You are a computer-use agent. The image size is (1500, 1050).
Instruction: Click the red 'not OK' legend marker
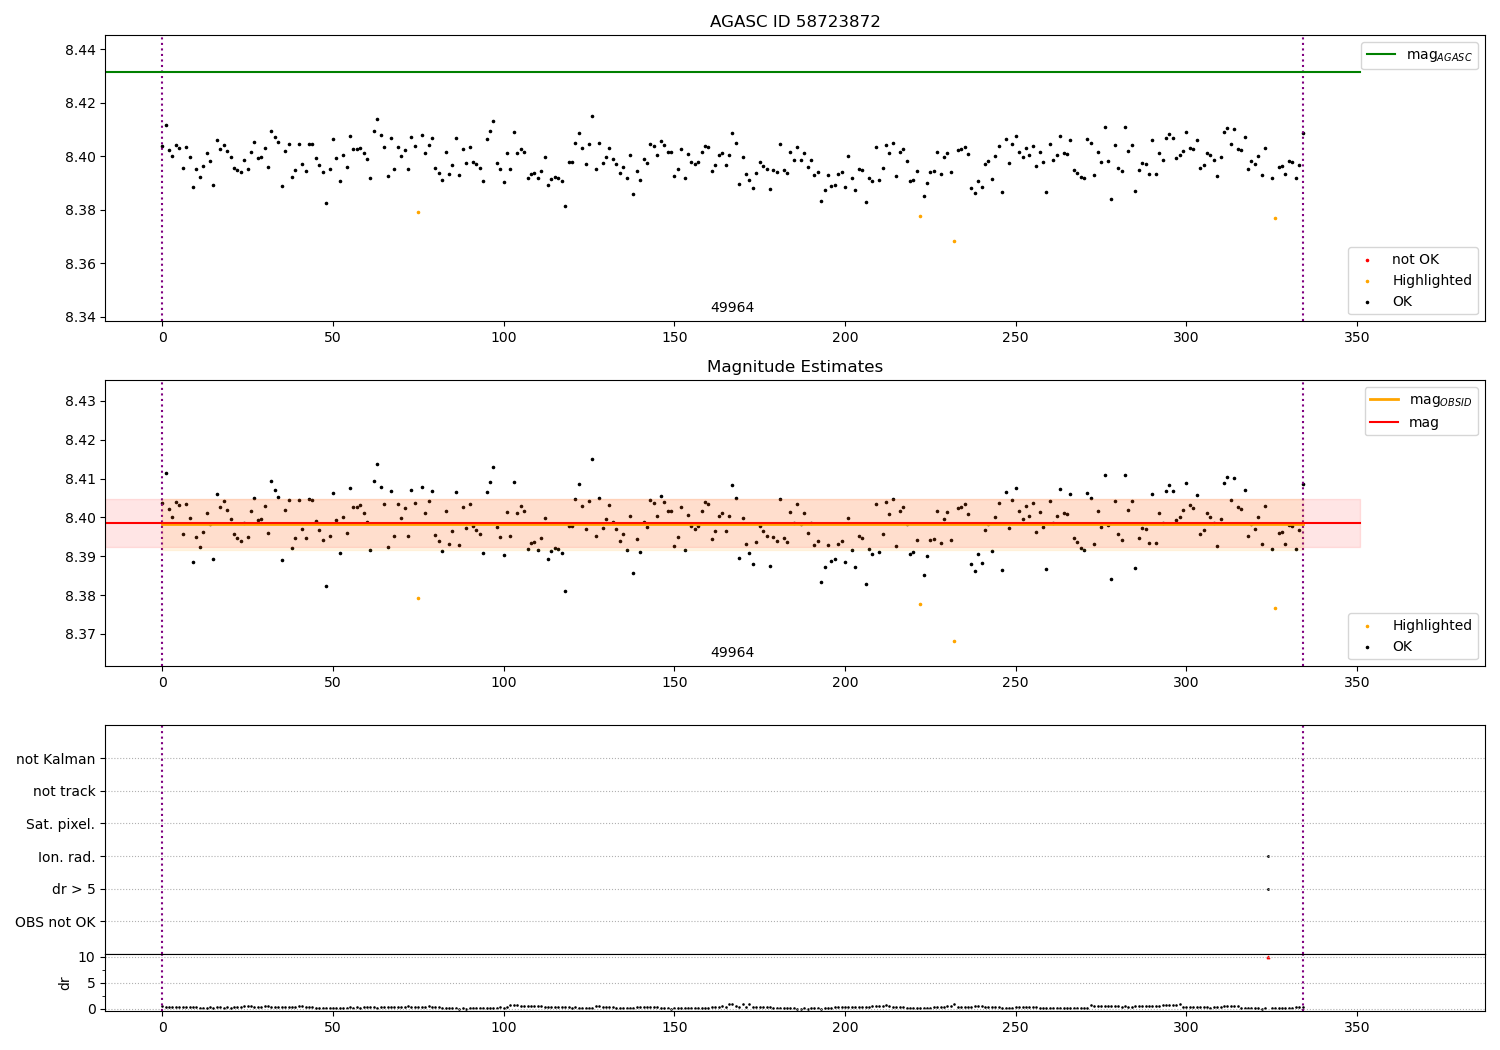[x=1367, y=260]
